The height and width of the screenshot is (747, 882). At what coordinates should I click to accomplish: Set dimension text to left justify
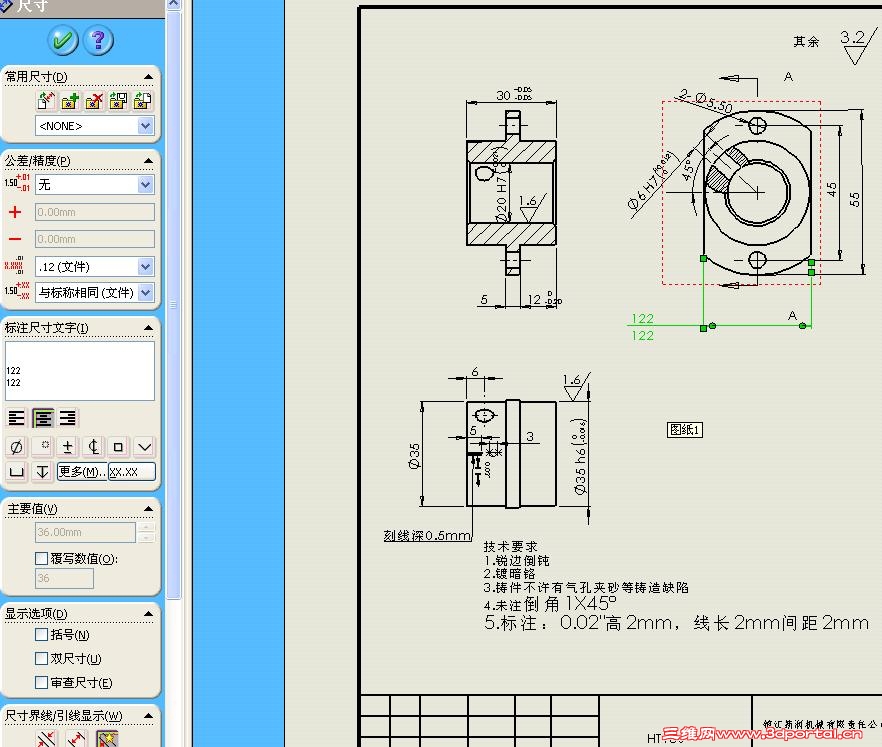[x=17, y=418]
